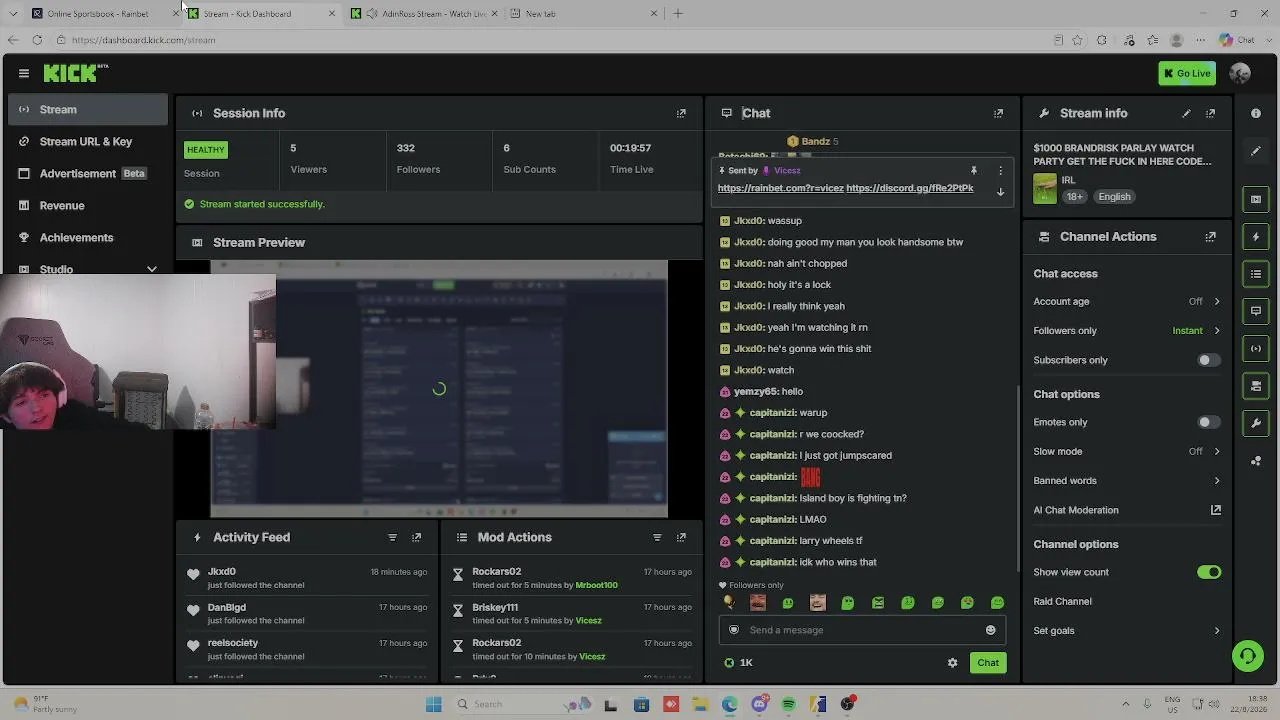Click the pin icon on the pinned message
The width and height of the screenshot is (1280, 720).
point(973,171)
